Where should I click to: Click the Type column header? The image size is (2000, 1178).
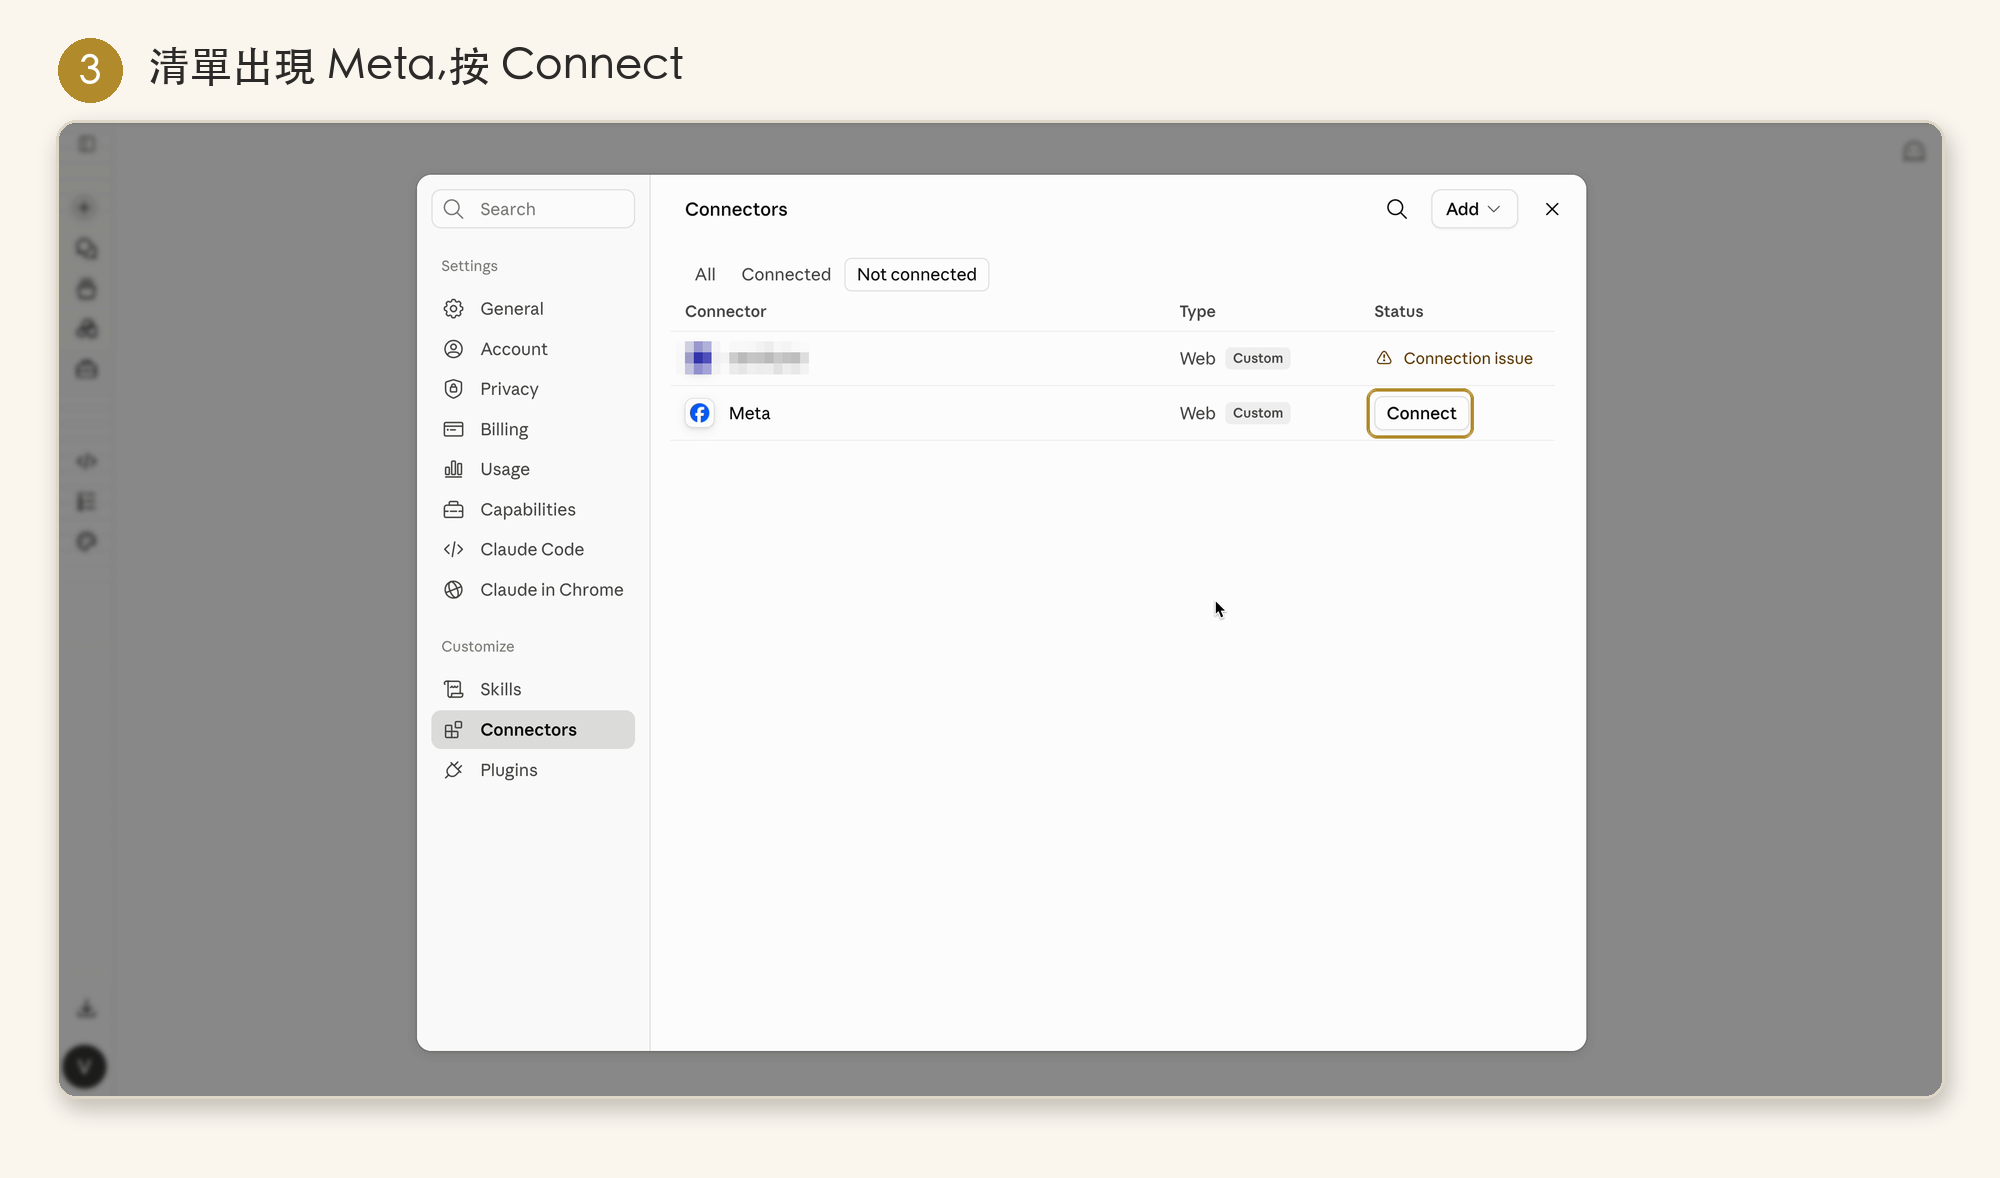click(x=1197, y=311)
